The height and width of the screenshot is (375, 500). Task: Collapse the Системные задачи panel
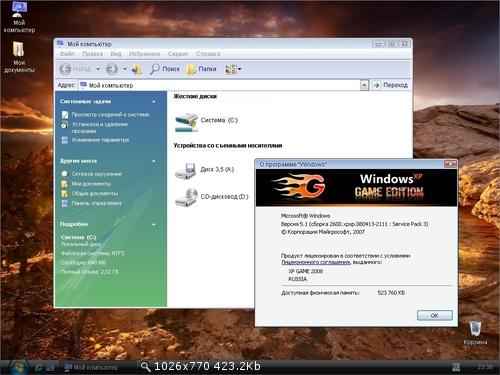click(x=154, y=101)
